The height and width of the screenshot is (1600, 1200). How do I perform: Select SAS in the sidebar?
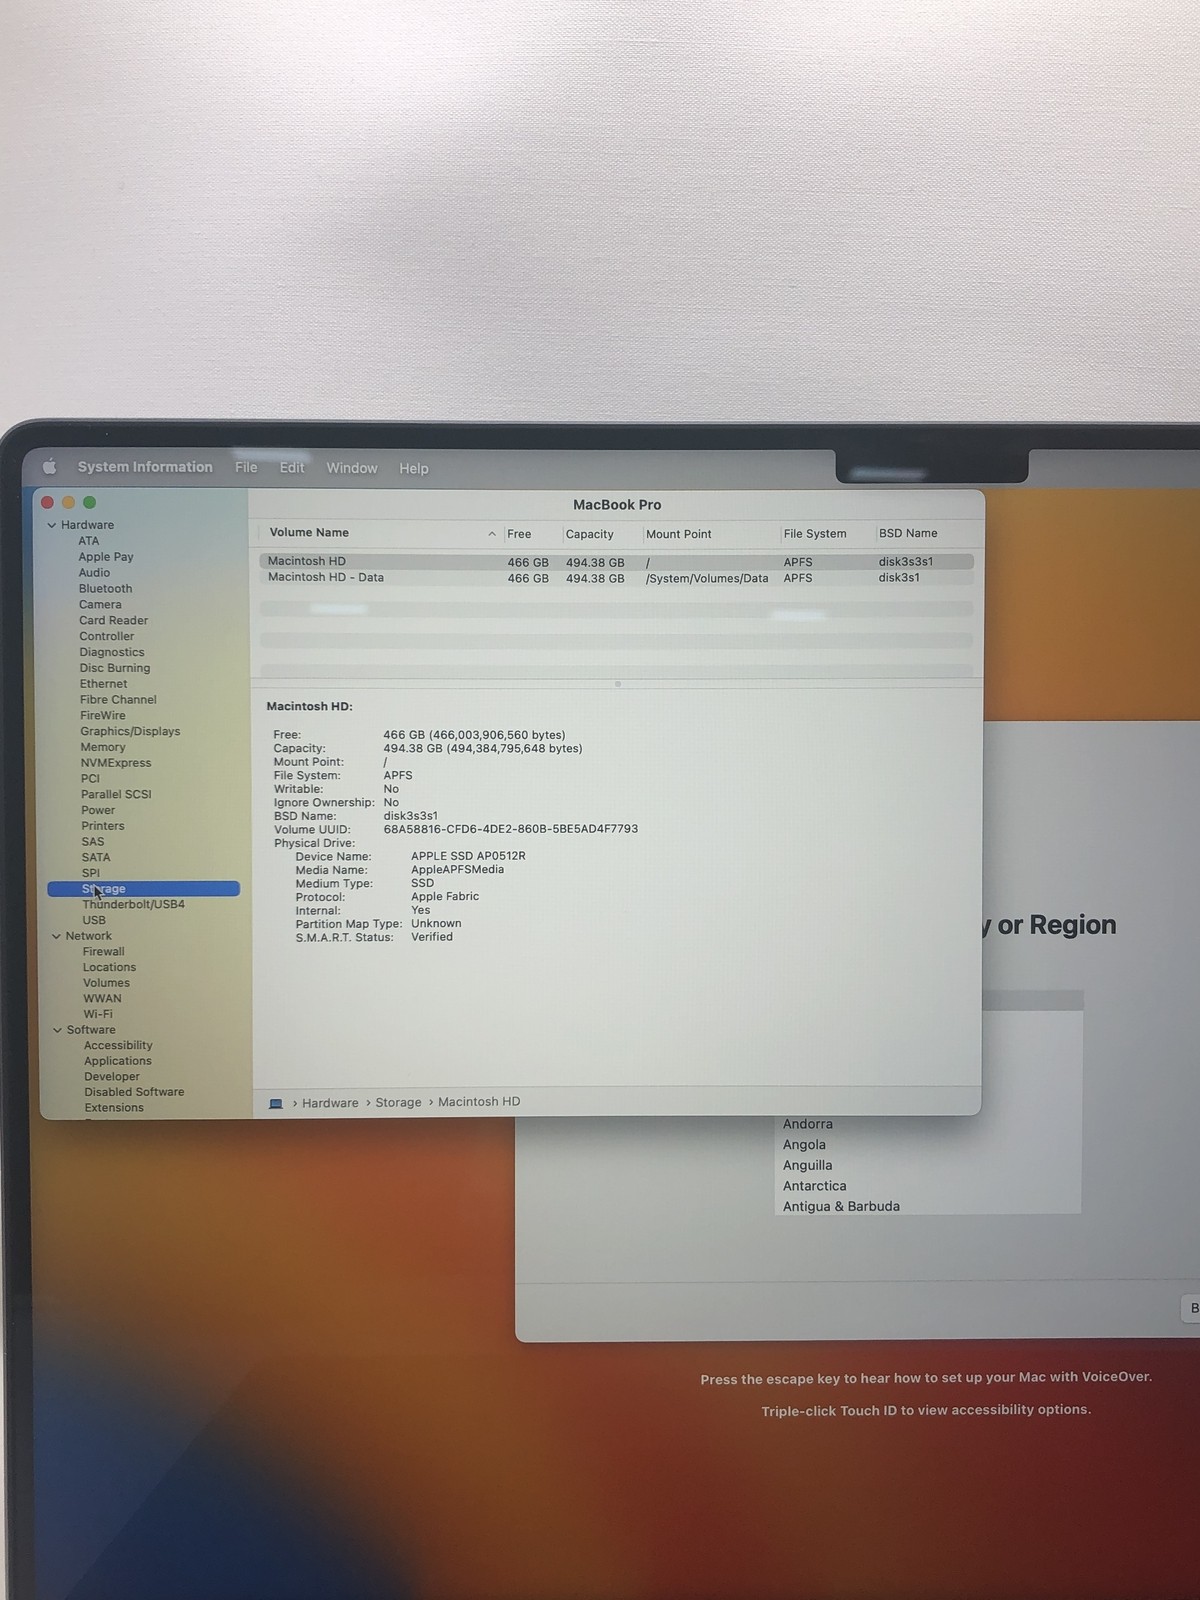pos(93,842)
